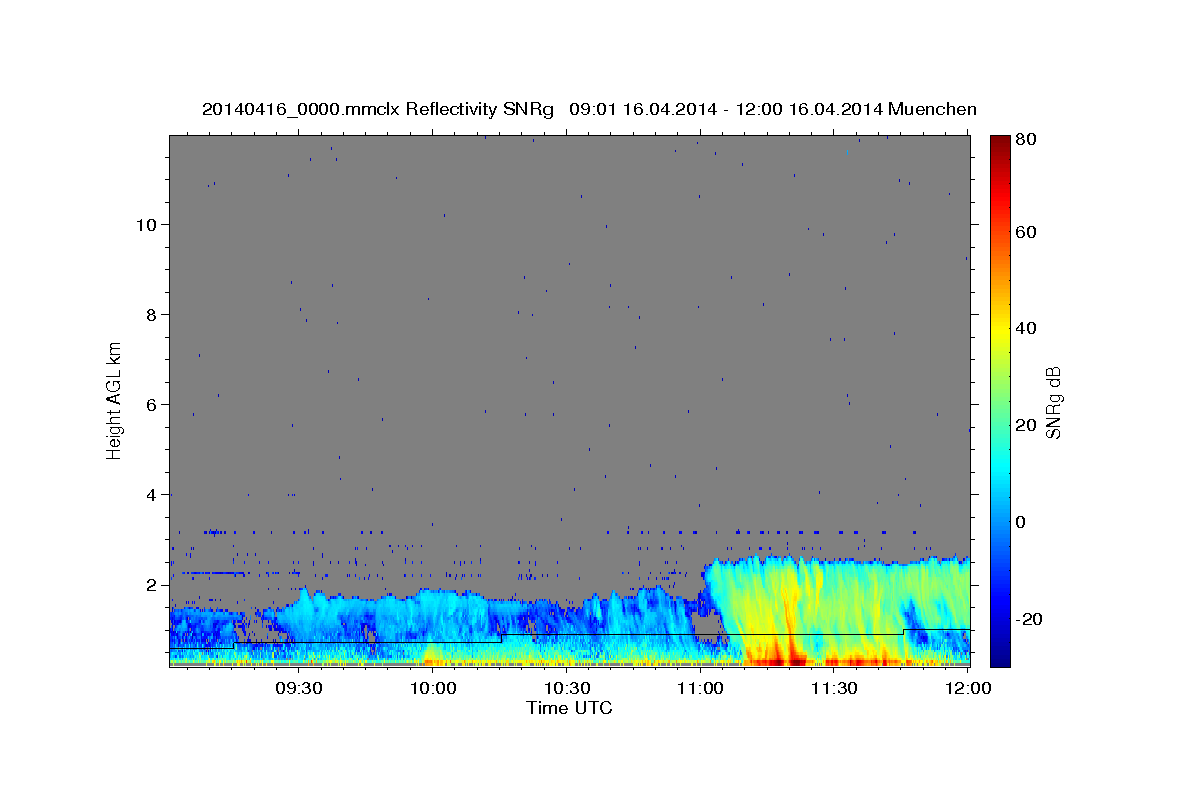Click the 10:30 time tick label
The width and height of the screenshot is (1200, 800).
coord(567,688)
